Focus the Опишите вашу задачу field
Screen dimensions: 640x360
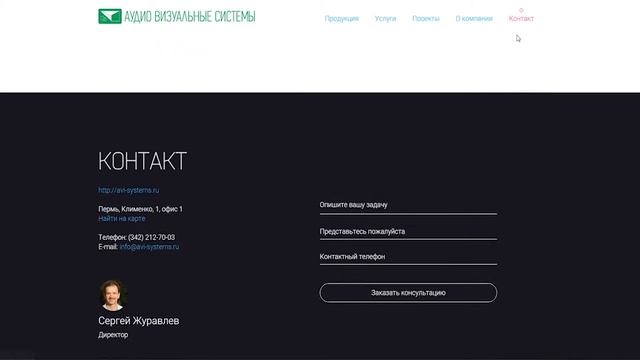[408, 206]
